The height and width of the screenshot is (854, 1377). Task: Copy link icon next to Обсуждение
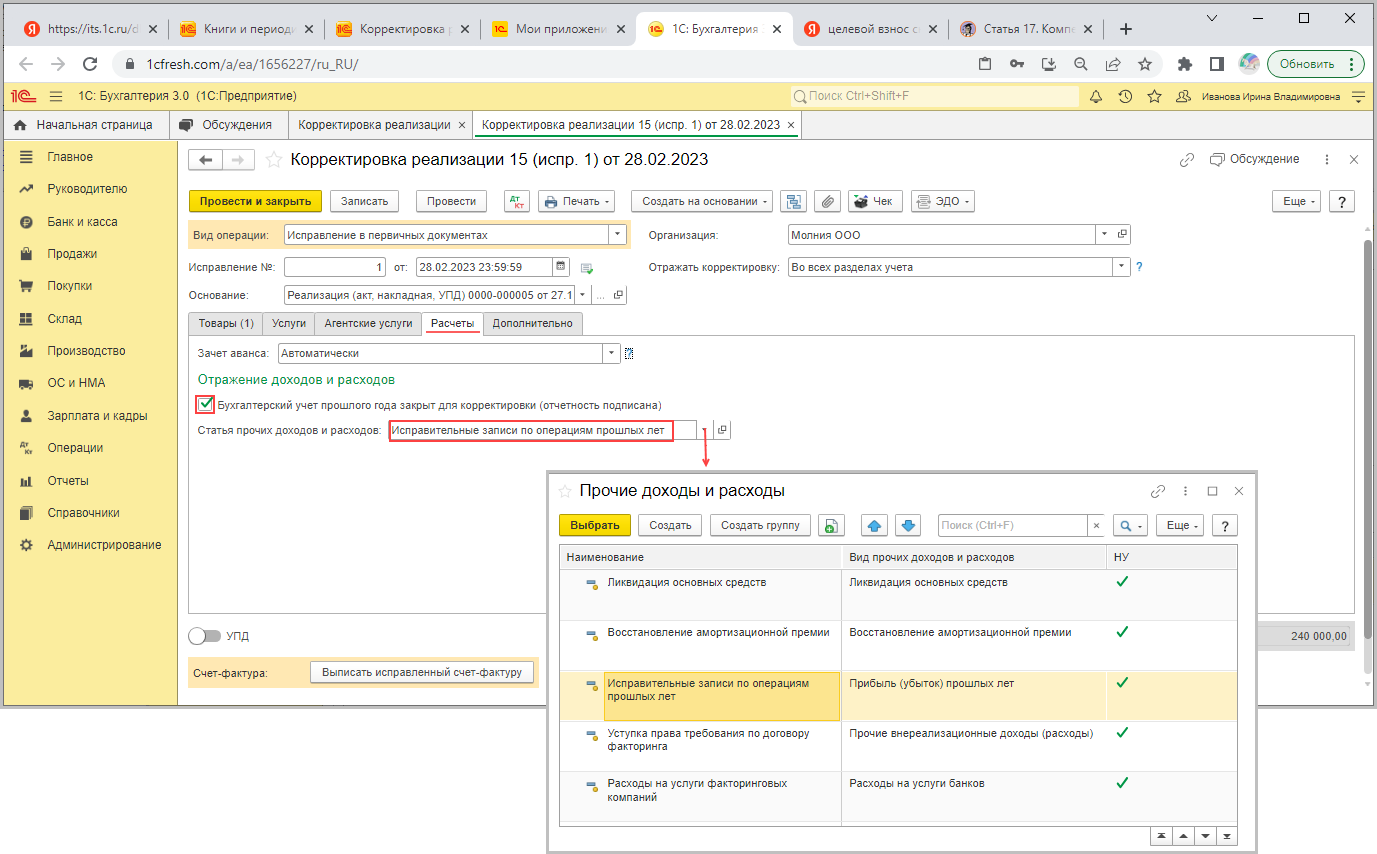point(1187,160)
